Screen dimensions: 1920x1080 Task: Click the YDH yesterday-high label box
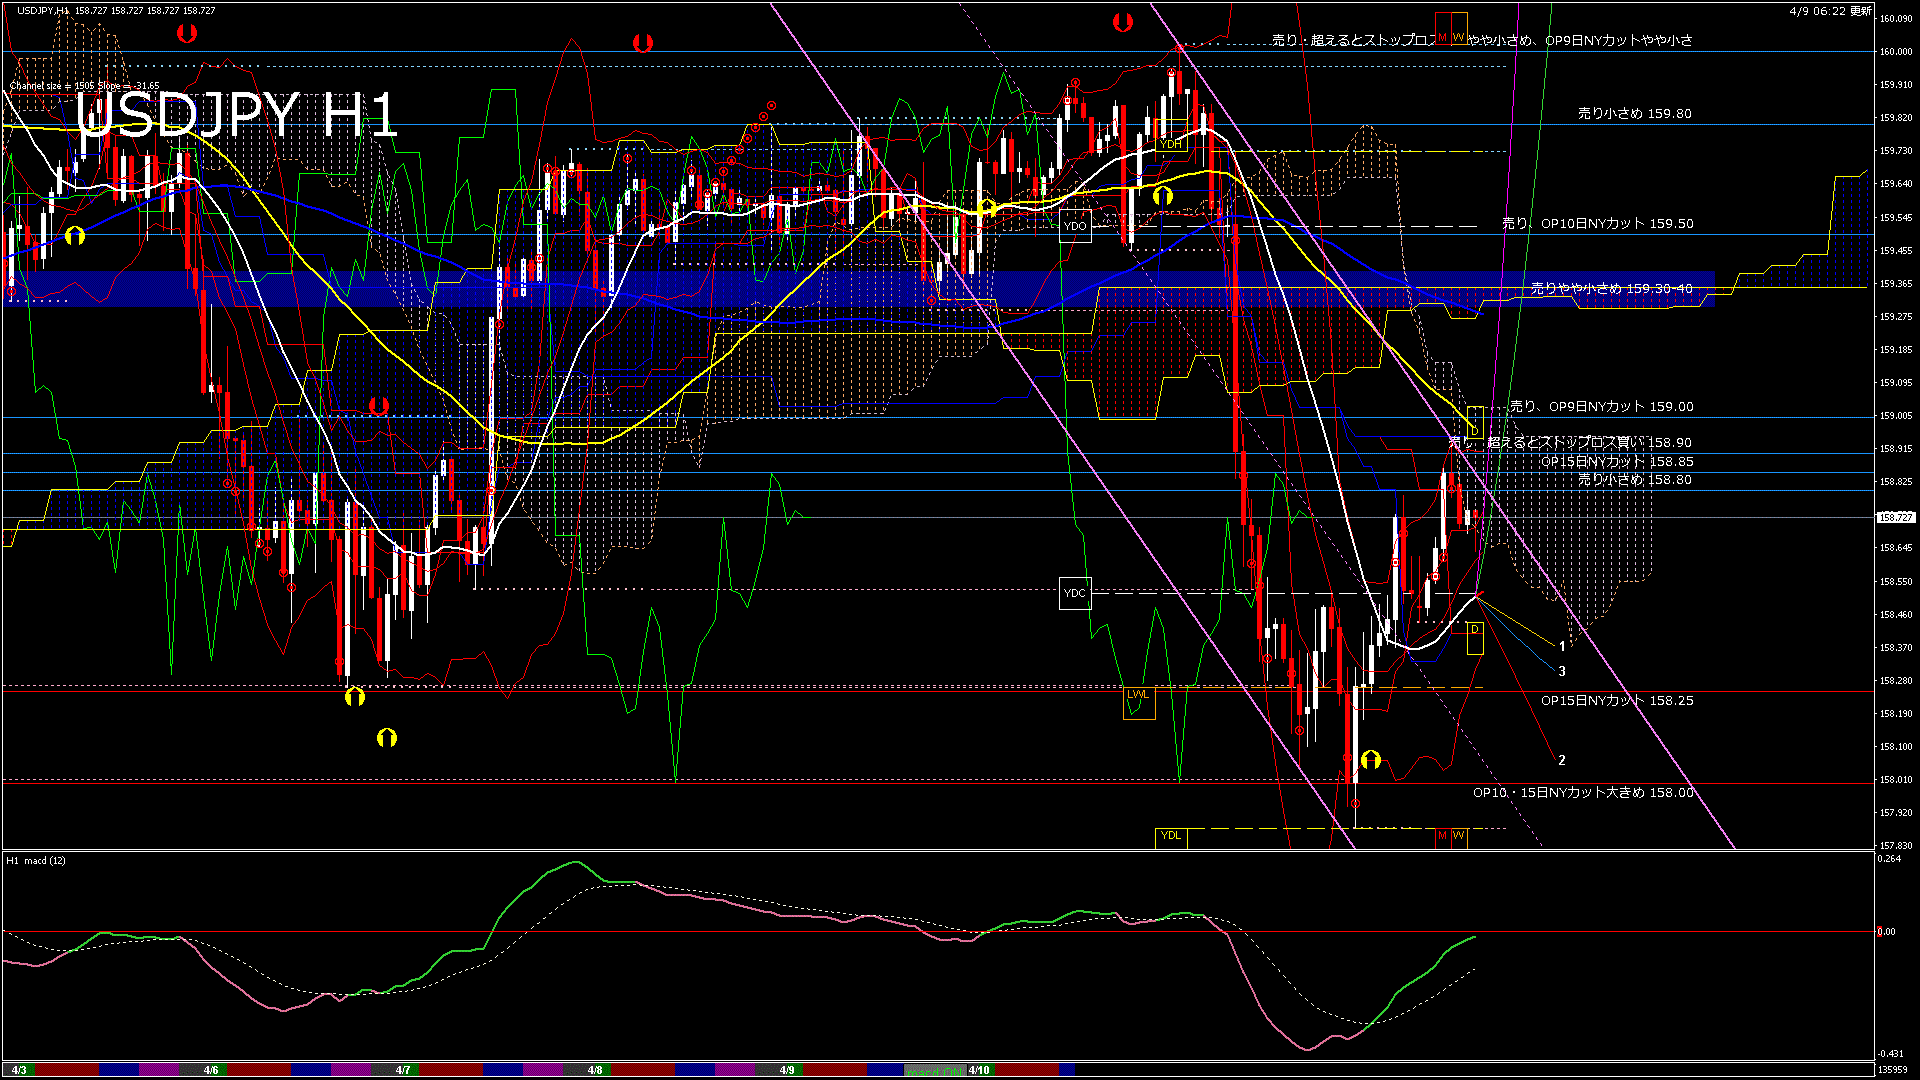tap(1171, 144)
